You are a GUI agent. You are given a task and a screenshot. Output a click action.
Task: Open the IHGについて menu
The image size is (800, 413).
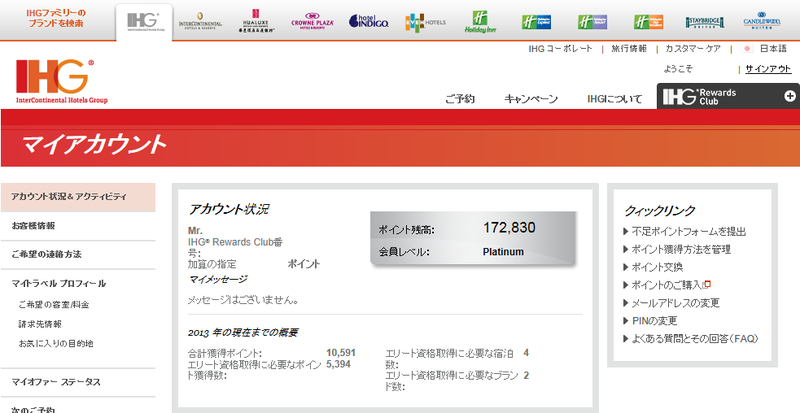point(615,99)
